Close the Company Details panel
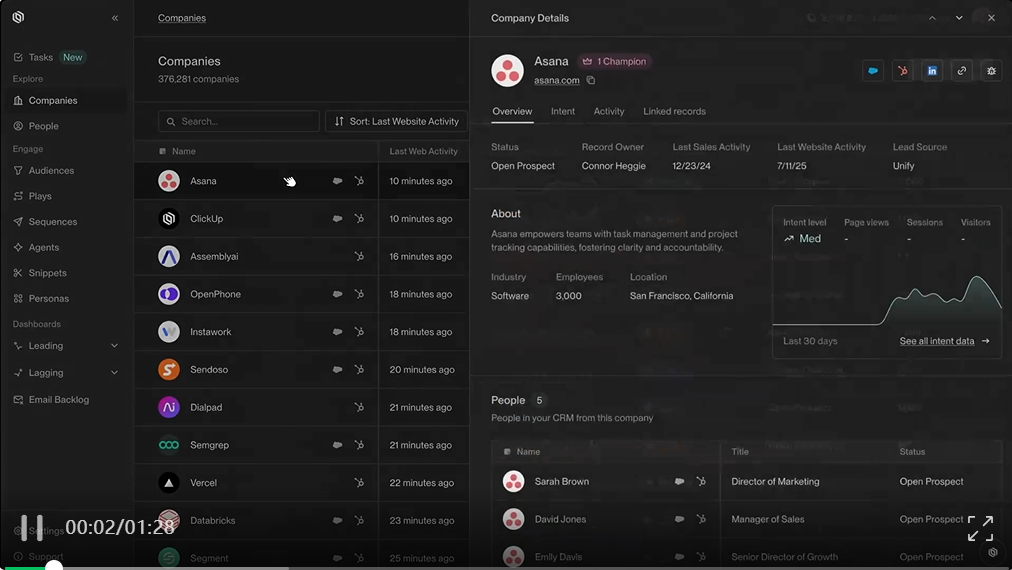The width and height of the screenshot is (1012, 570). pos(991,18)
